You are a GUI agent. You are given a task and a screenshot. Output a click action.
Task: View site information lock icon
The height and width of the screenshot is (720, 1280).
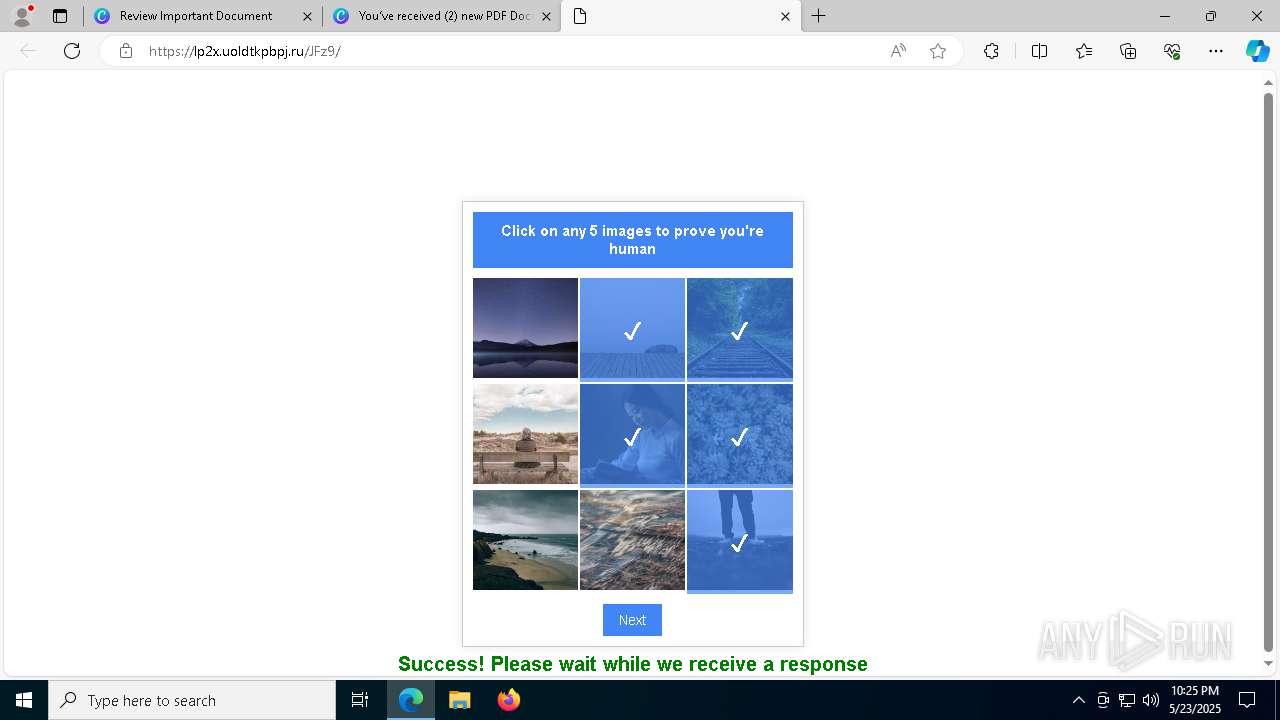pyautogui.click(x=126, y=51)
